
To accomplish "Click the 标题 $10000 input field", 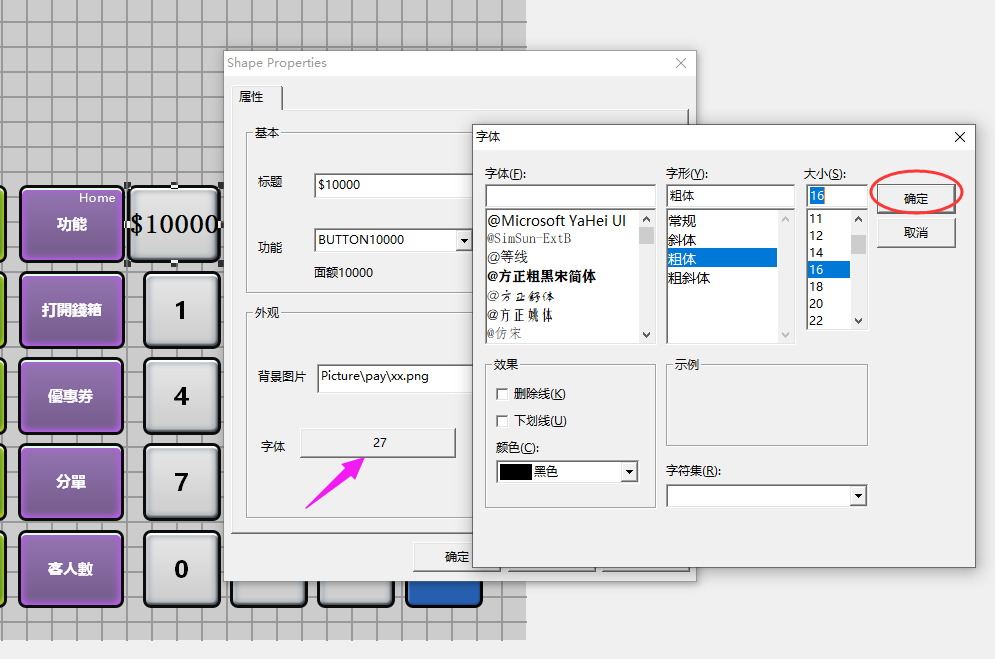I will click(393, 185).
